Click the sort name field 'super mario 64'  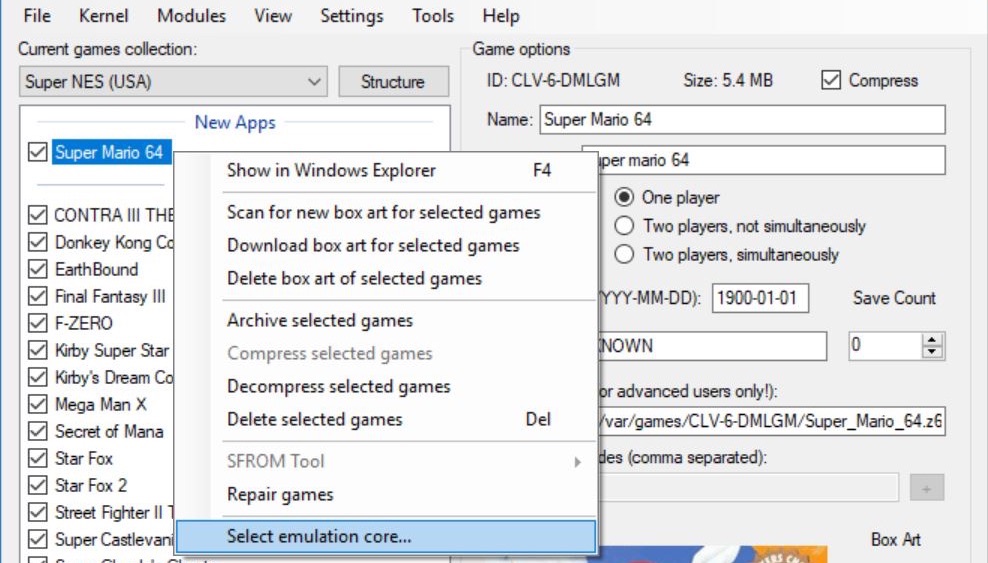[771, 160]
